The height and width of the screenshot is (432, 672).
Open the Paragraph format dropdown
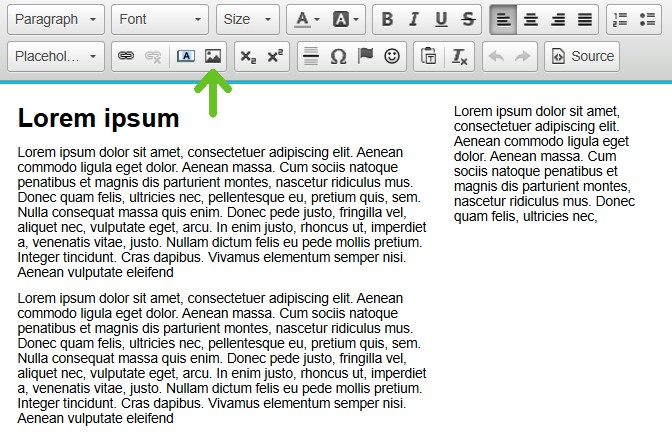(56, 20)
